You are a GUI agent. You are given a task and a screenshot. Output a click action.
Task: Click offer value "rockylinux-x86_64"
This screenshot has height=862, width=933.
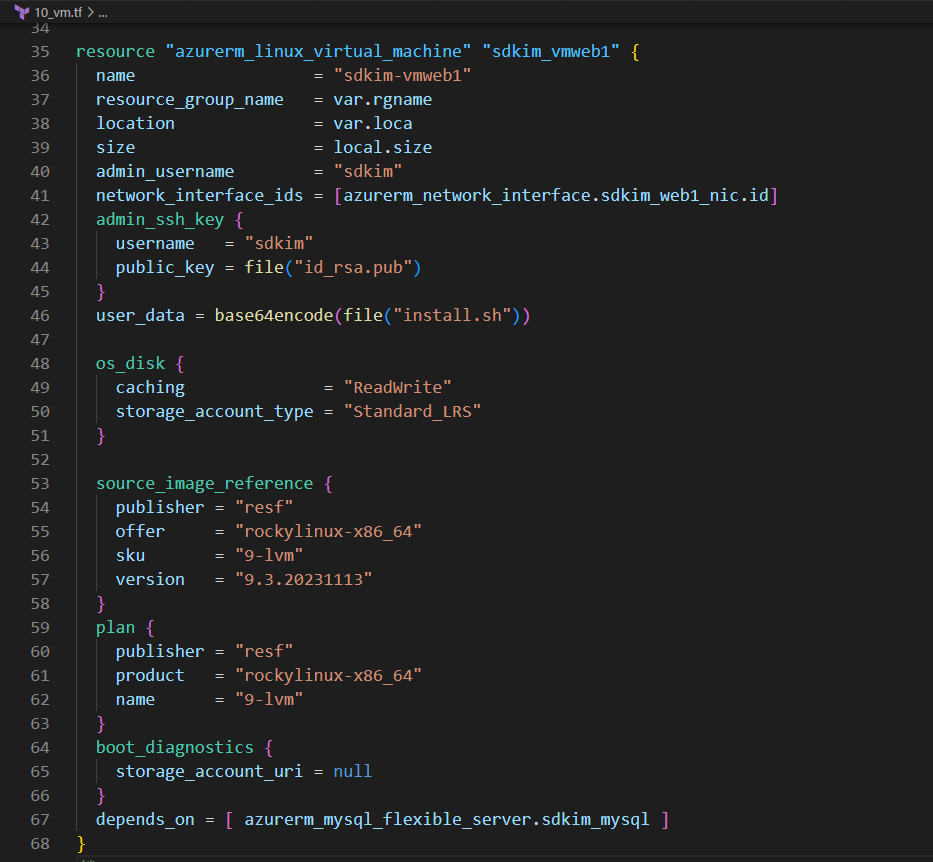coord(328,531)
